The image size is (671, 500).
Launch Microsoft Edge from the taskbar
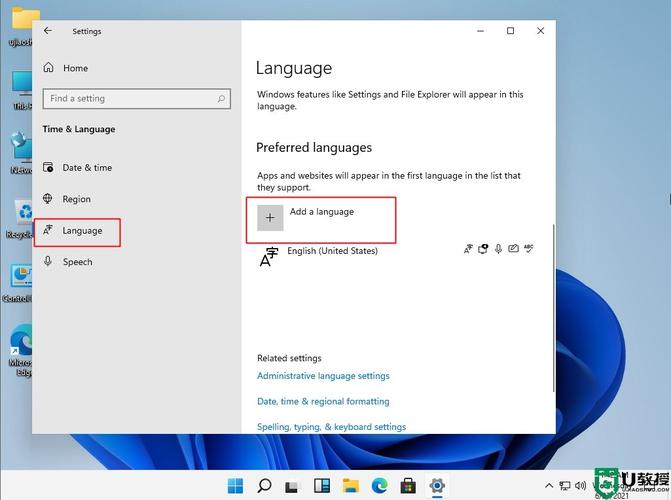tap(379, 486)
